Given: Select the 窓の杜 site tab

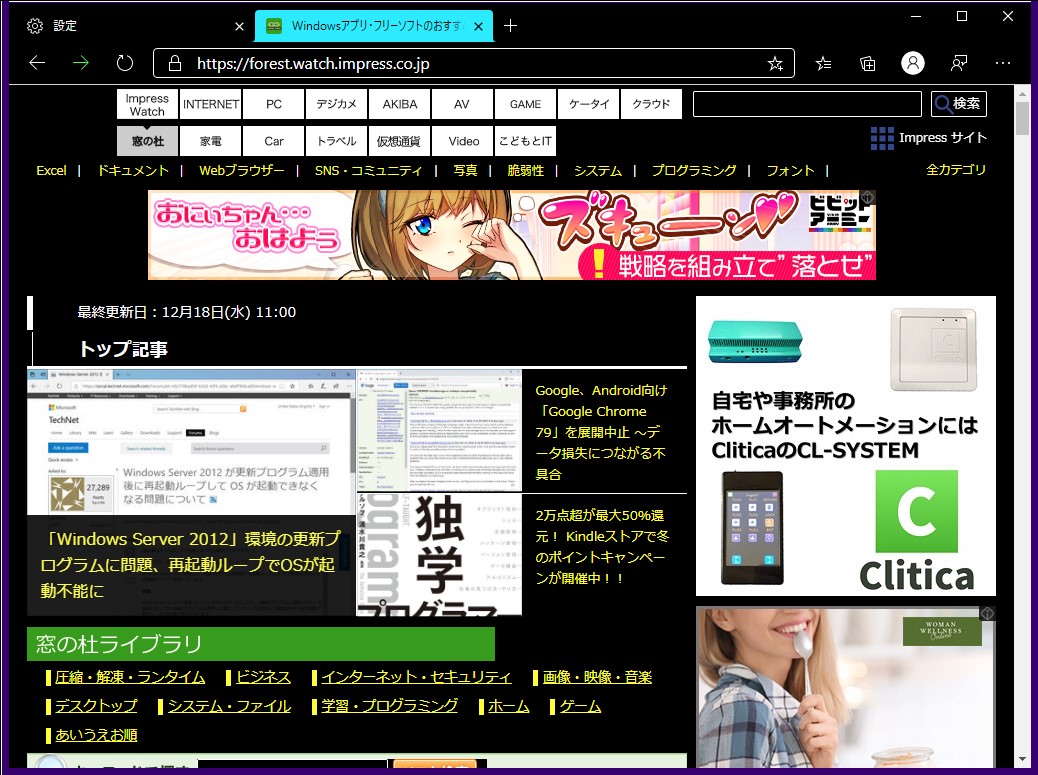Looking at the screenshot, I should click(x=147, y=141).
